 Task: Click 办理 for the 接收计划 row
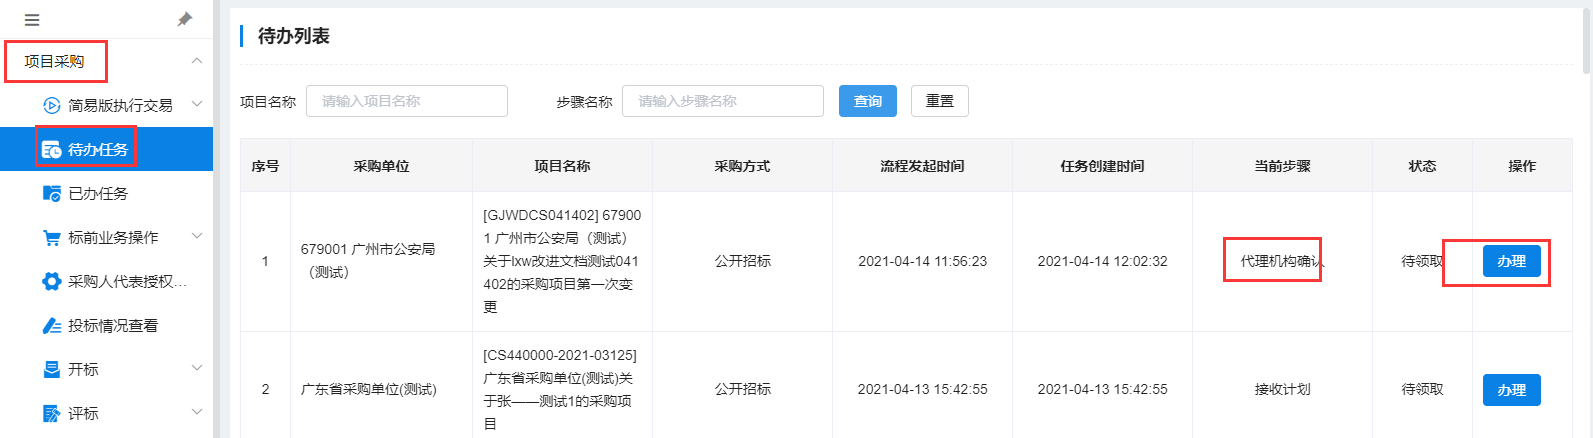1512,390
